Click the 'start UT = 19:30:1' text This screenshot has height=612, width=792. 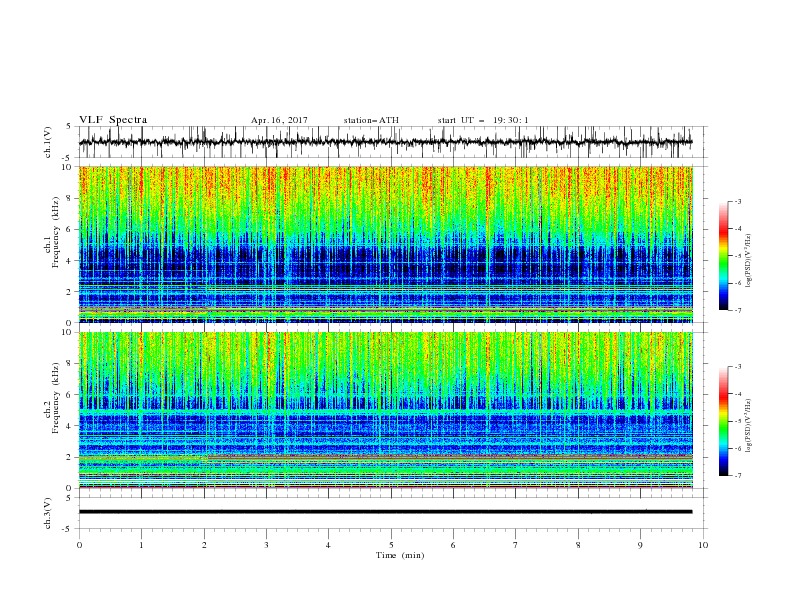click(483, 120)
